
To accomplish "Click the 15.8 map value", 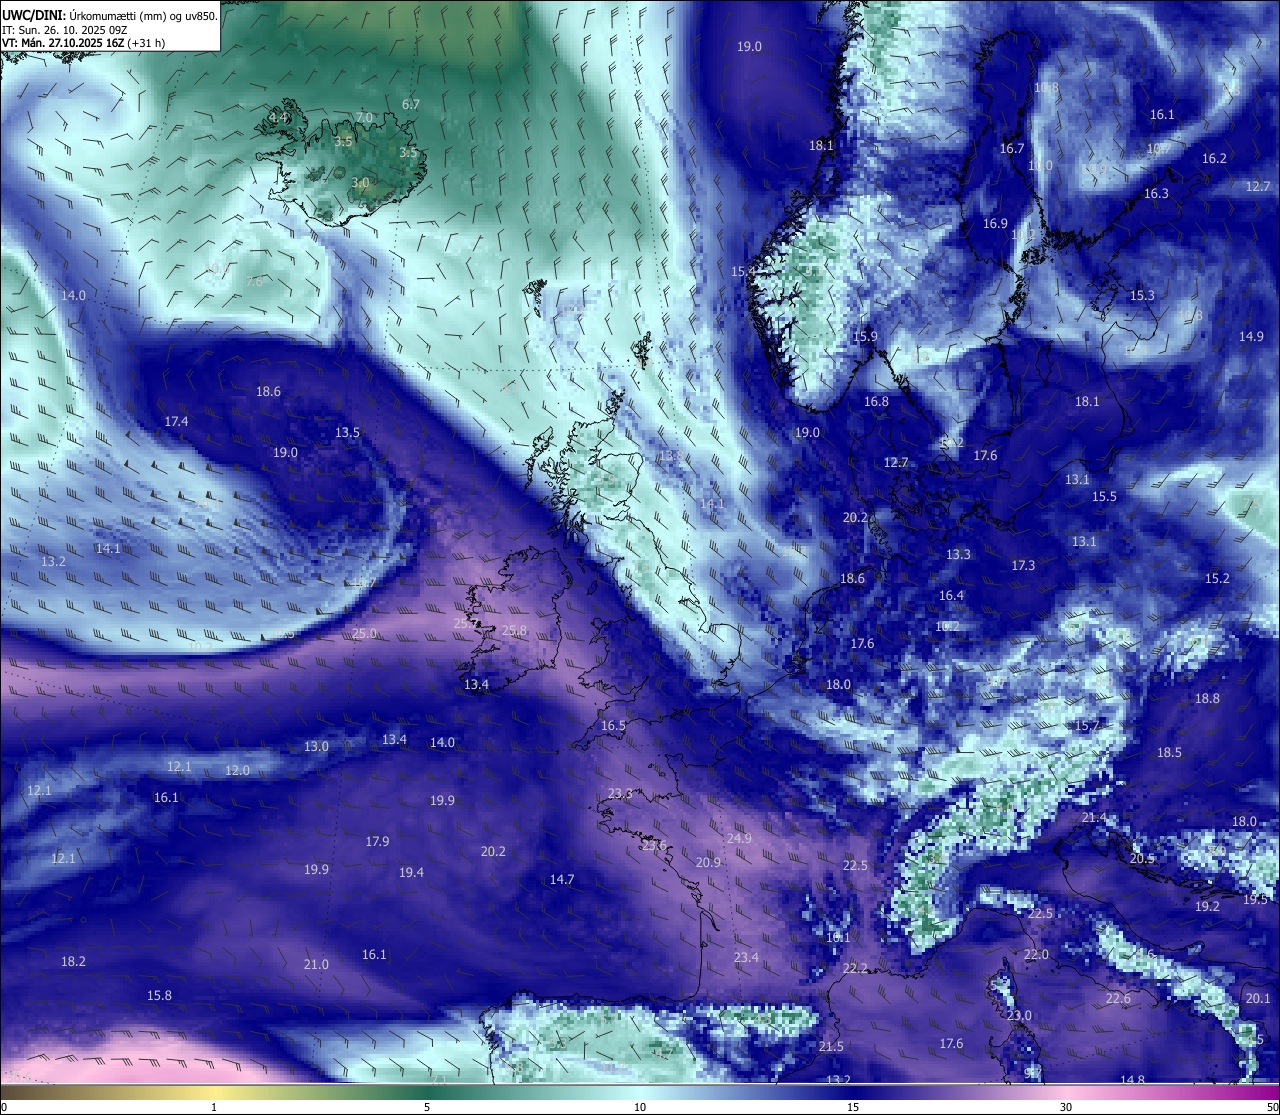I will pyautogui.click(x=159, y=995).
